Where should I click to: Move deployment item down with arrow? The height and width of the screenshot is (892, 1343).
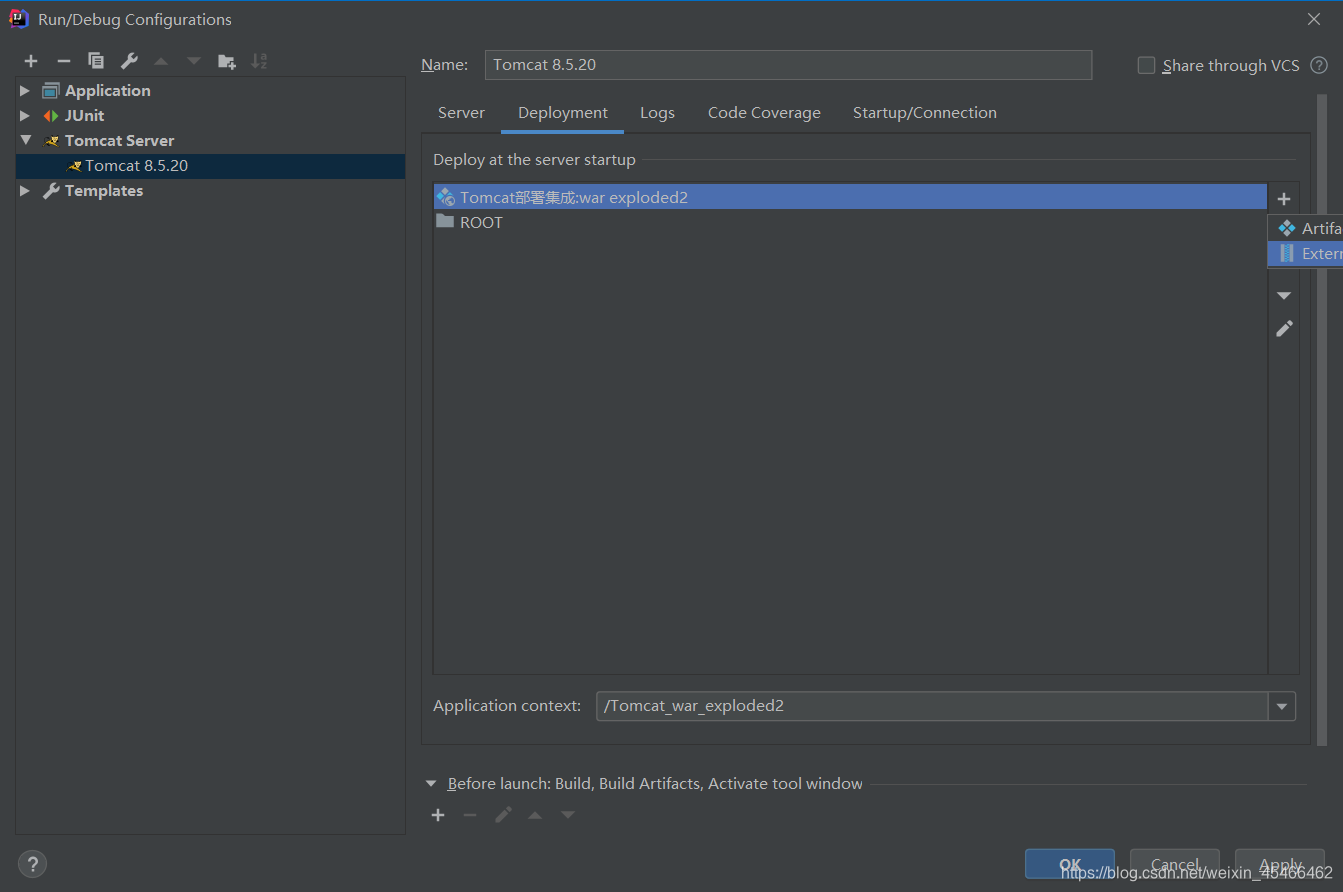coord(1284,296)
